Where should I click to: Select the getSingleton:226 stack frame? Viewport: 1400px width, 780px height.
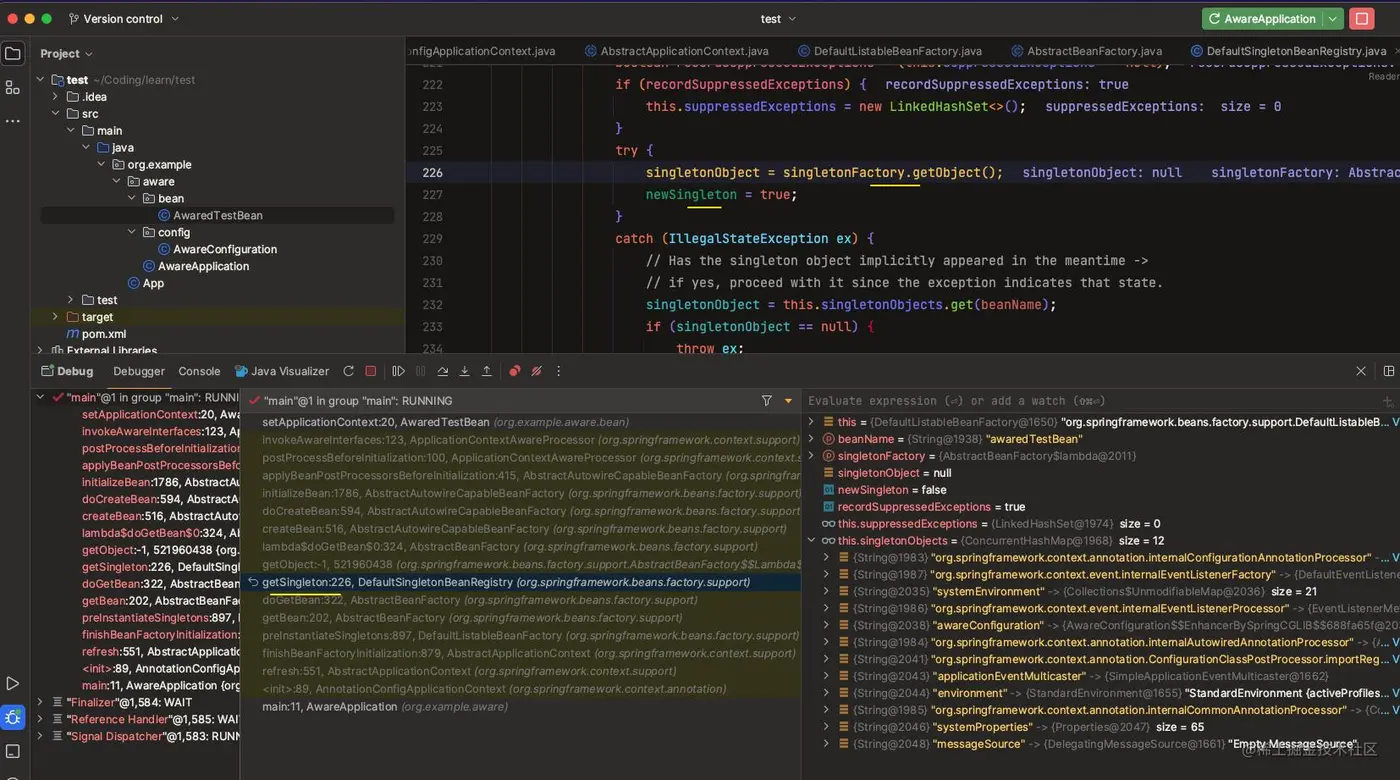pos(520,582)
